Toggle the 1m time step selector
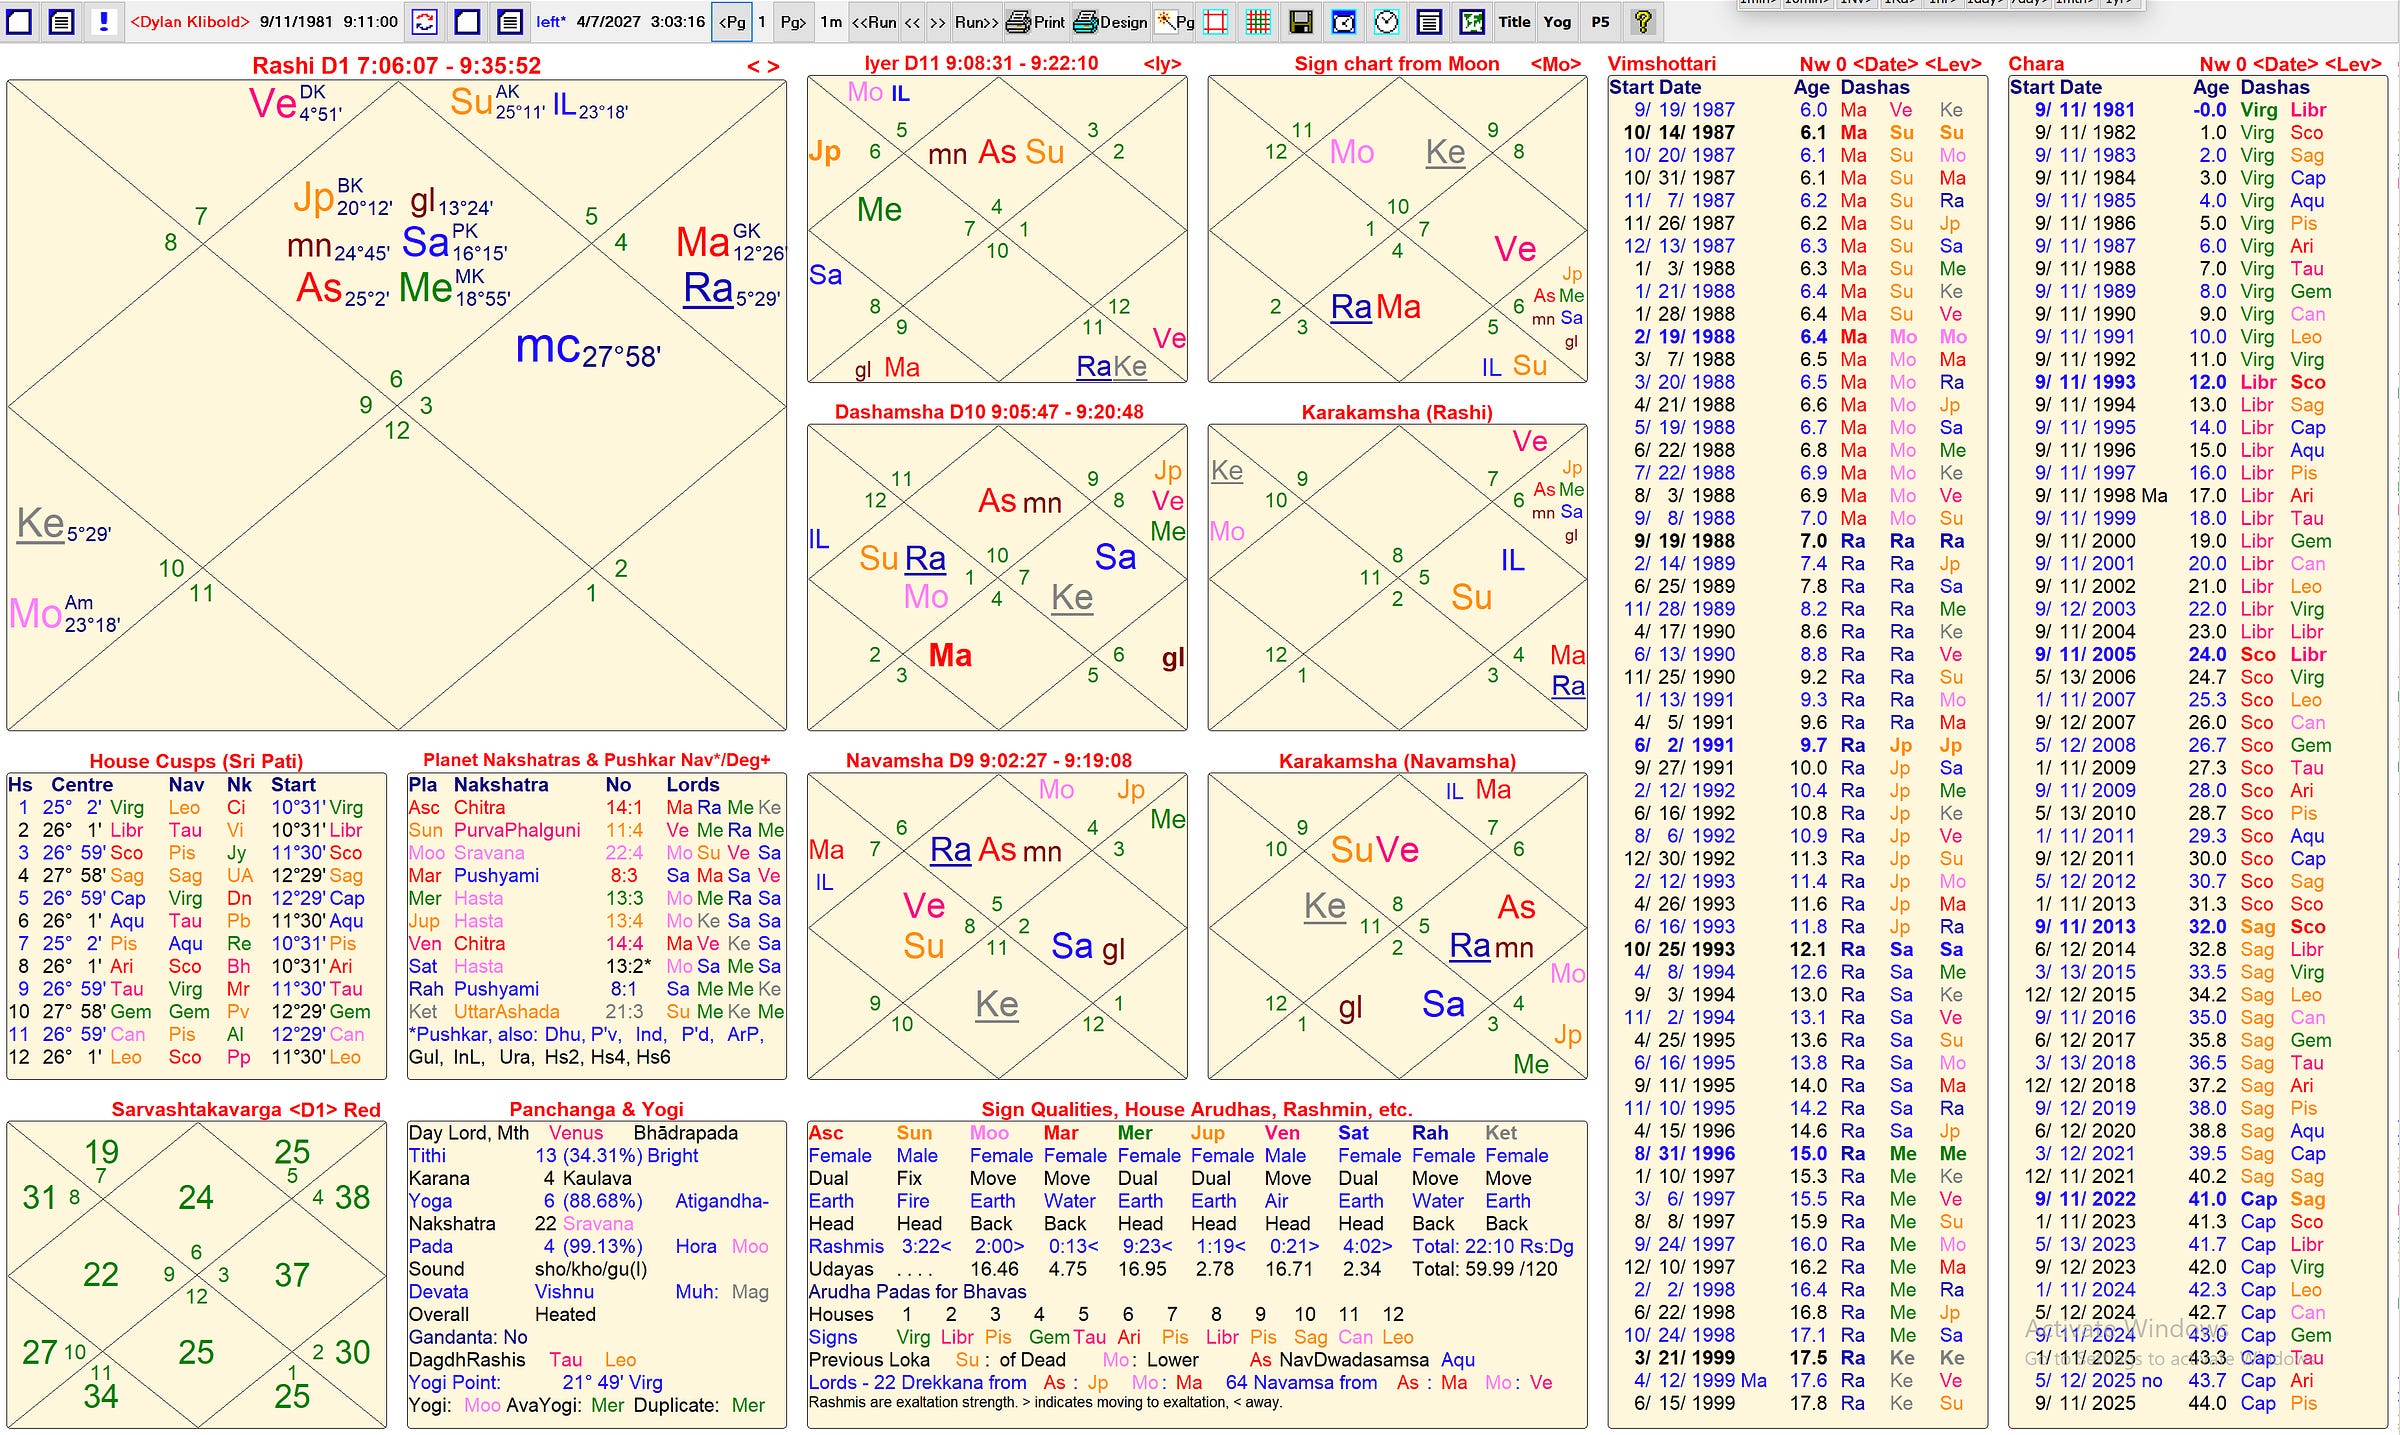The image size is (2400, 1435). (831, 21)
